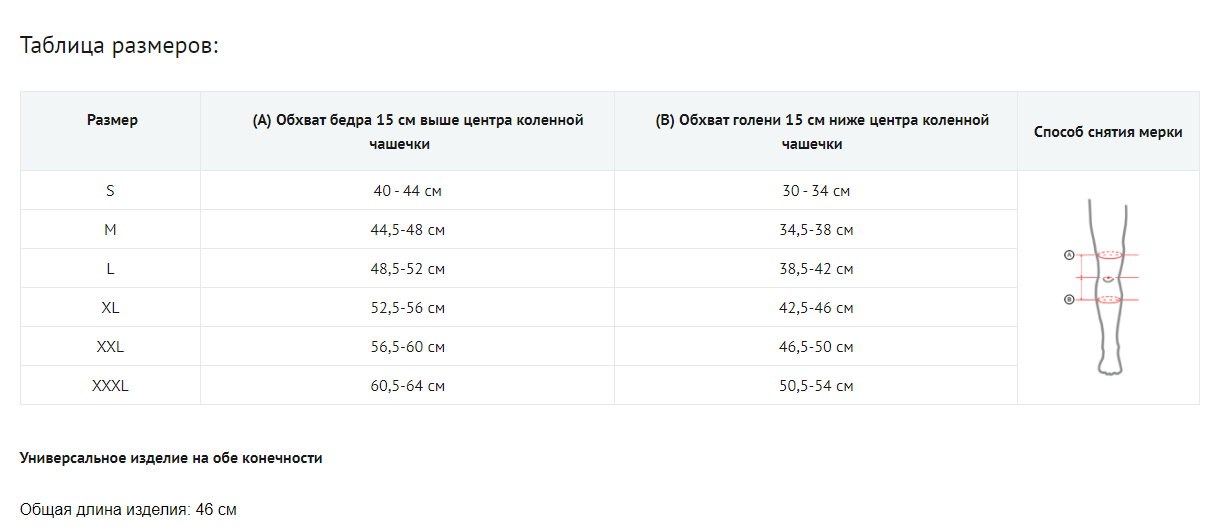Select the size XXL cell
1230x530 pixels.
110,346
